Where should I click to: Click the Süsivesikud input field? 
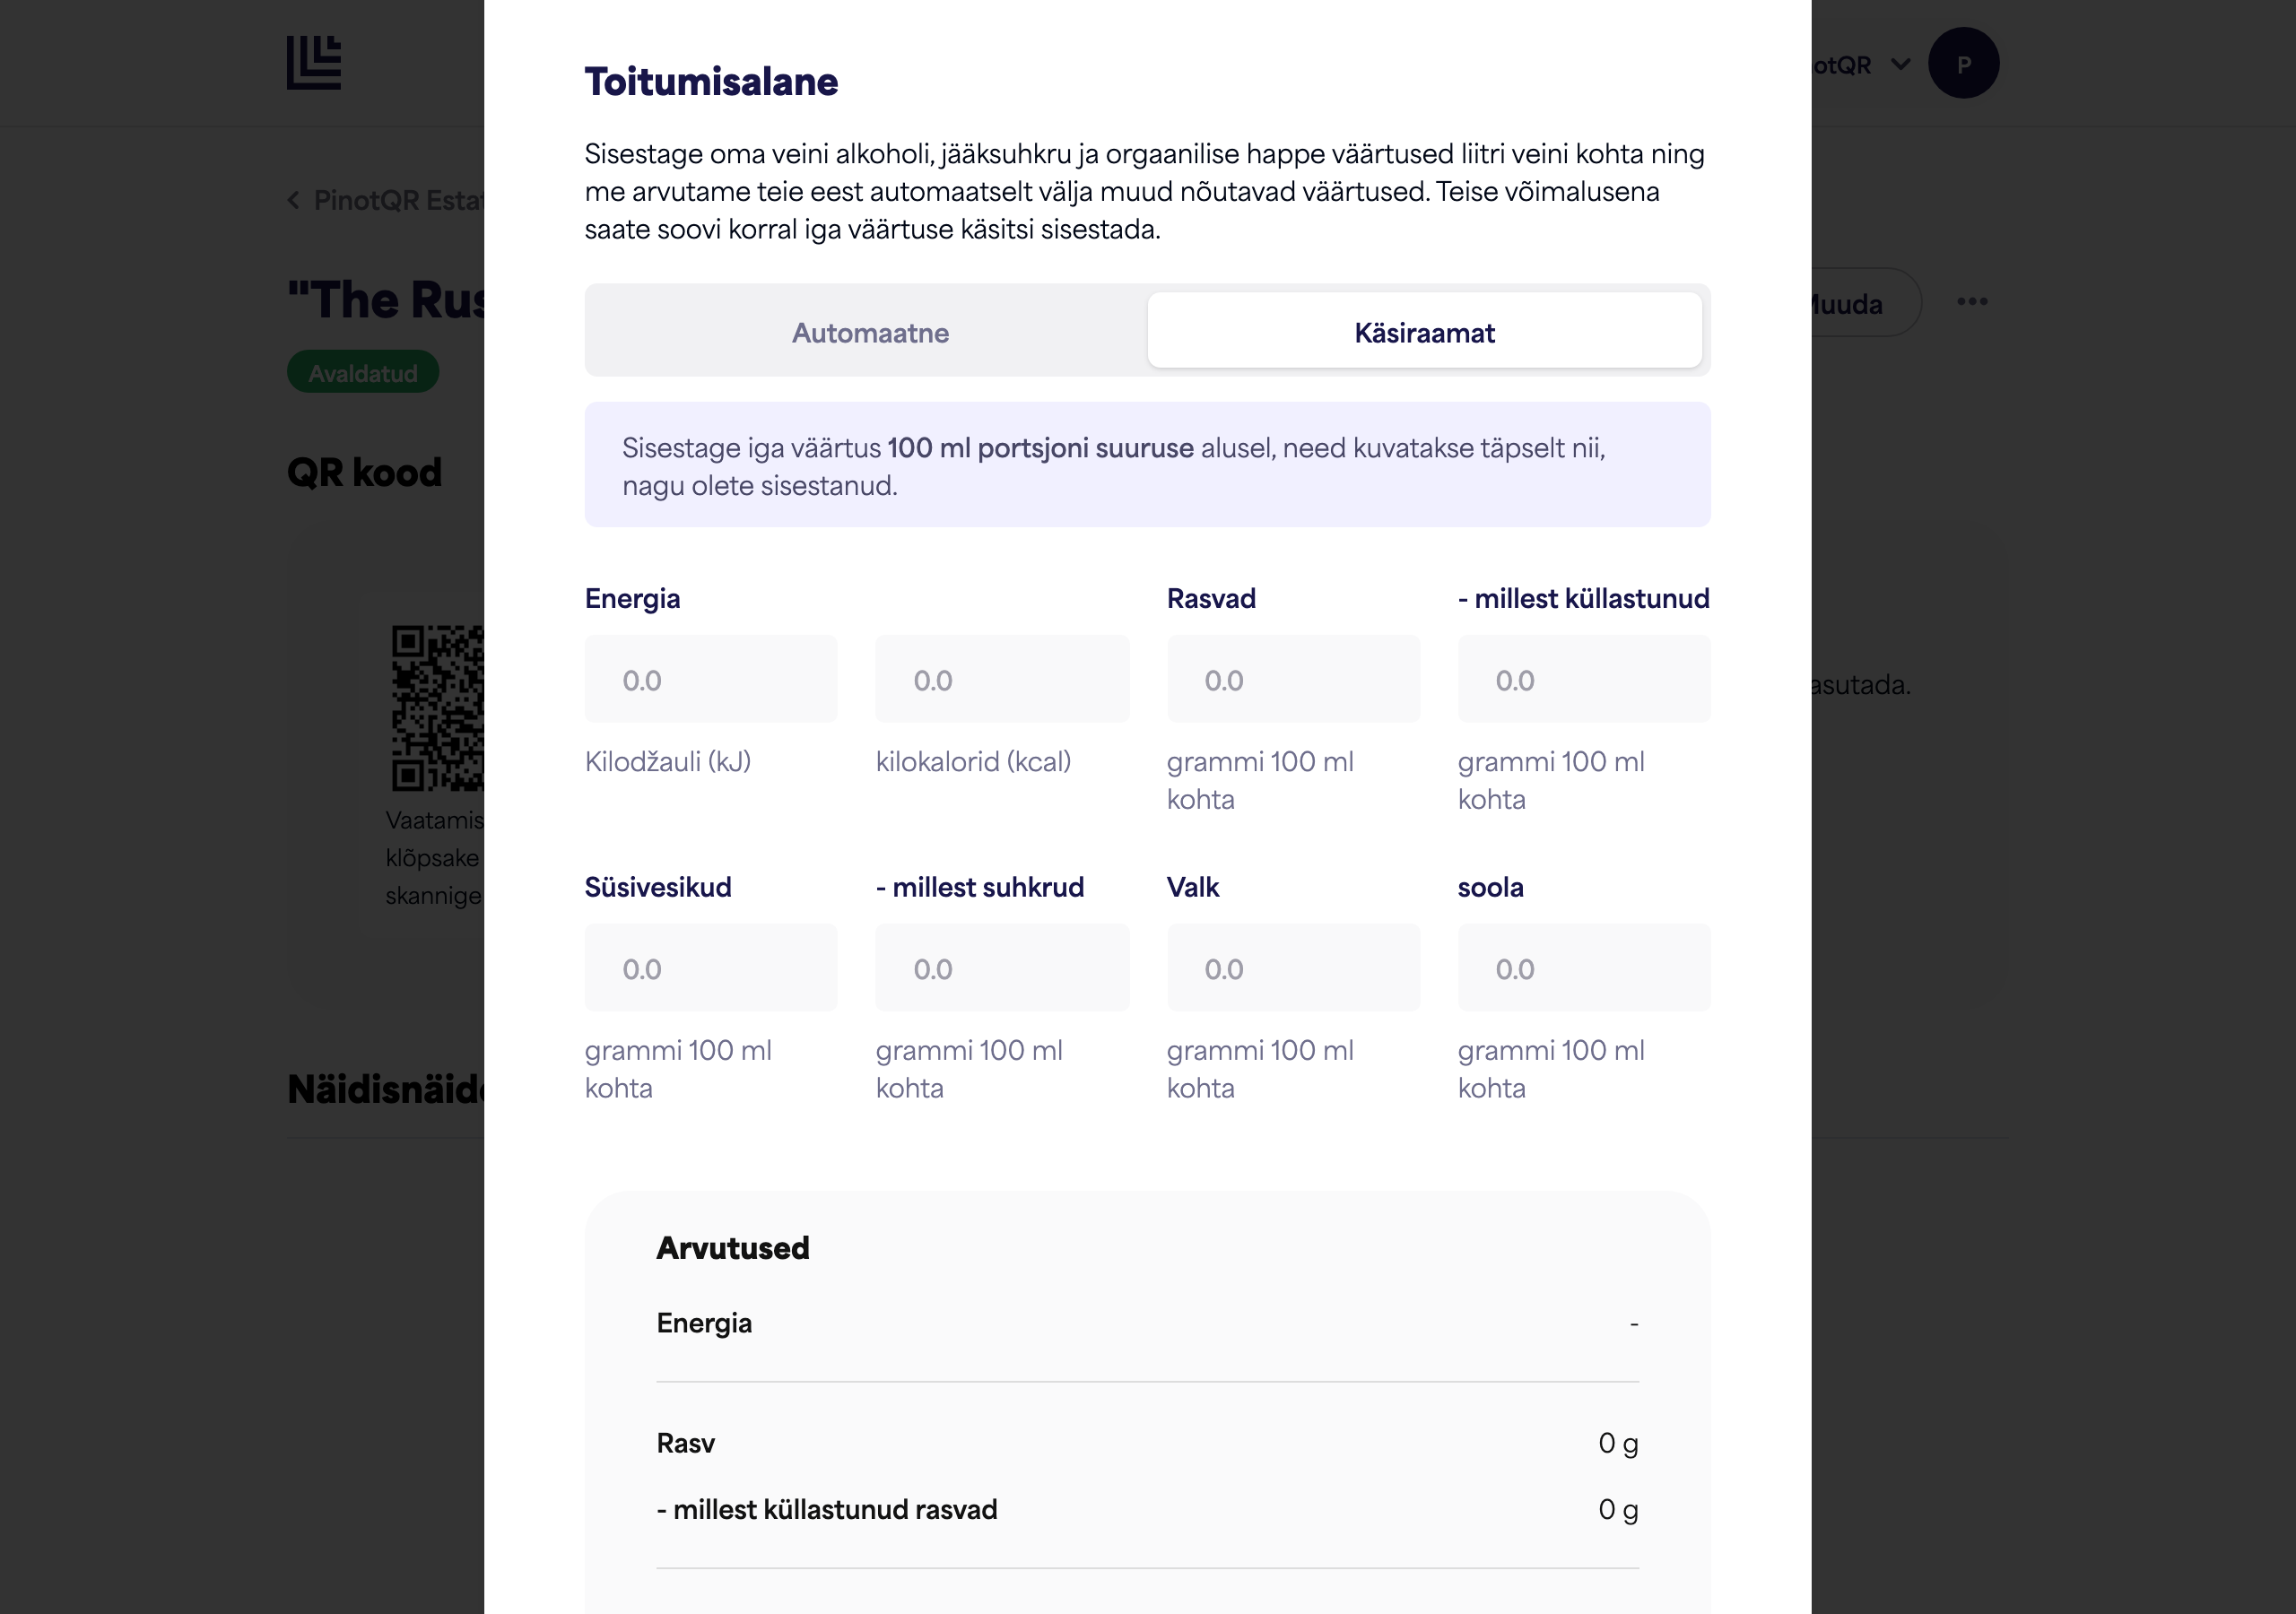[x=711, y=968]
